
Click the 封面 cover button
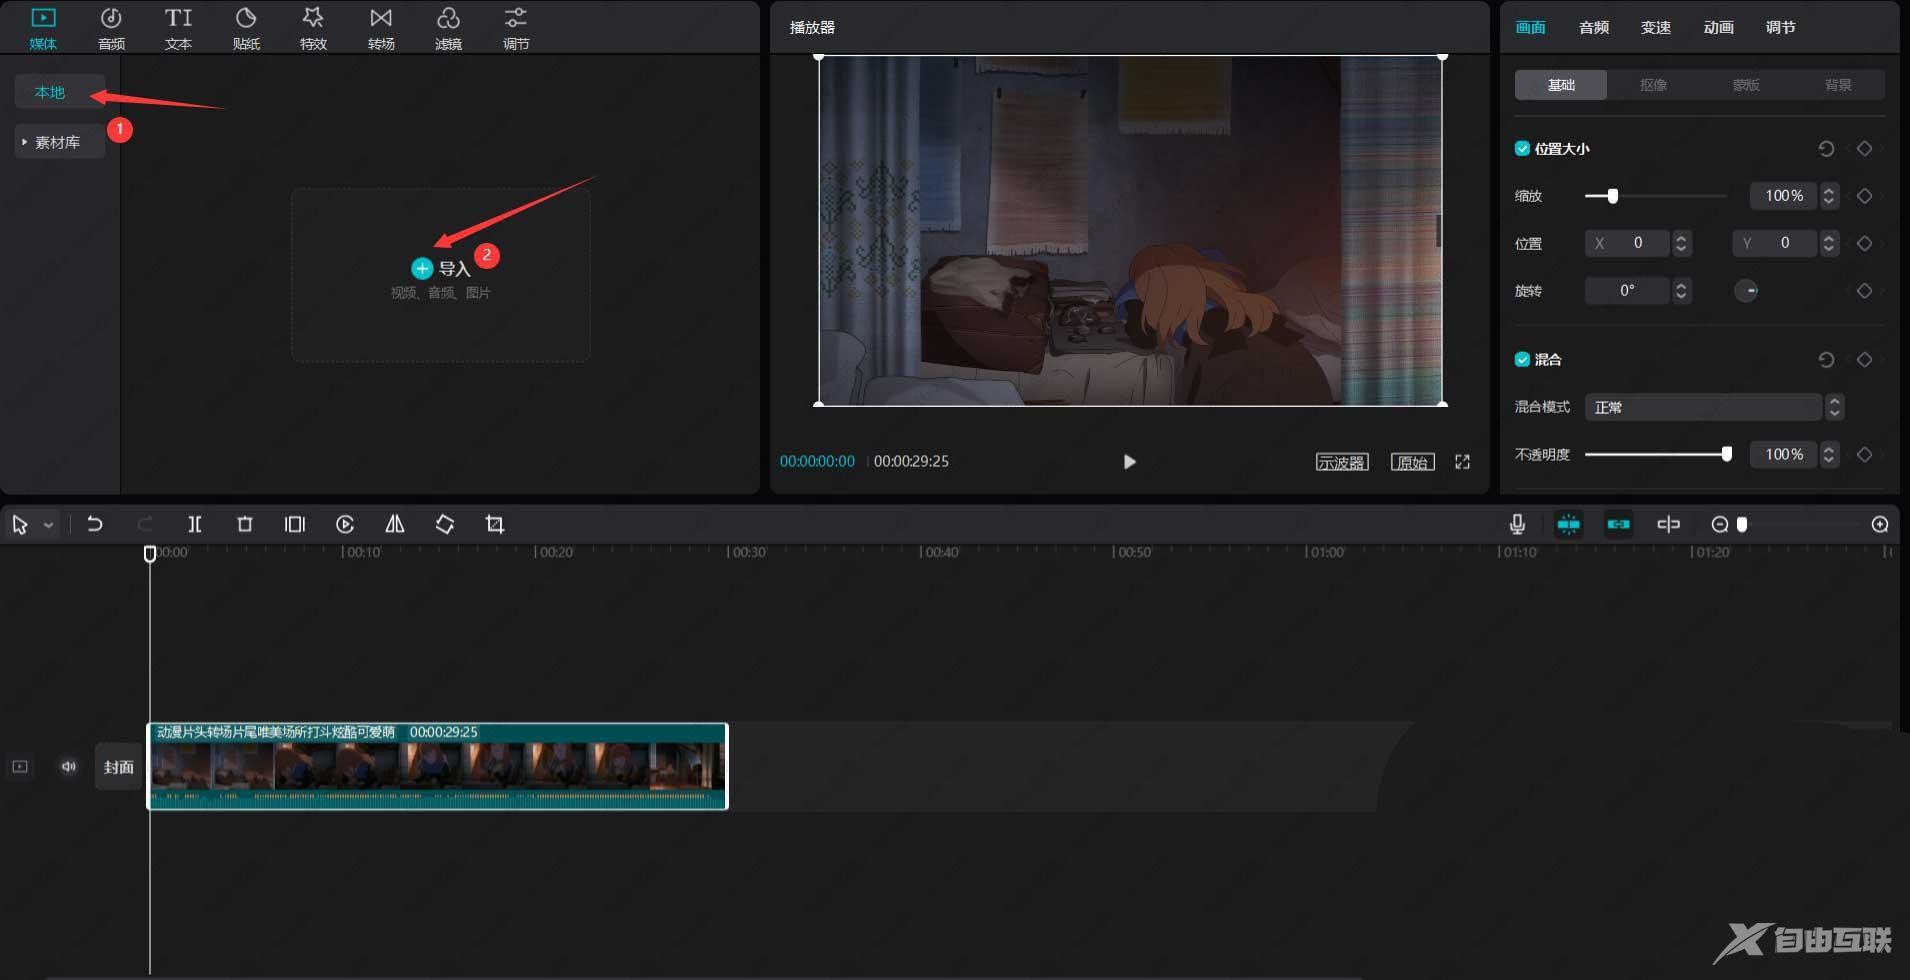119,767
